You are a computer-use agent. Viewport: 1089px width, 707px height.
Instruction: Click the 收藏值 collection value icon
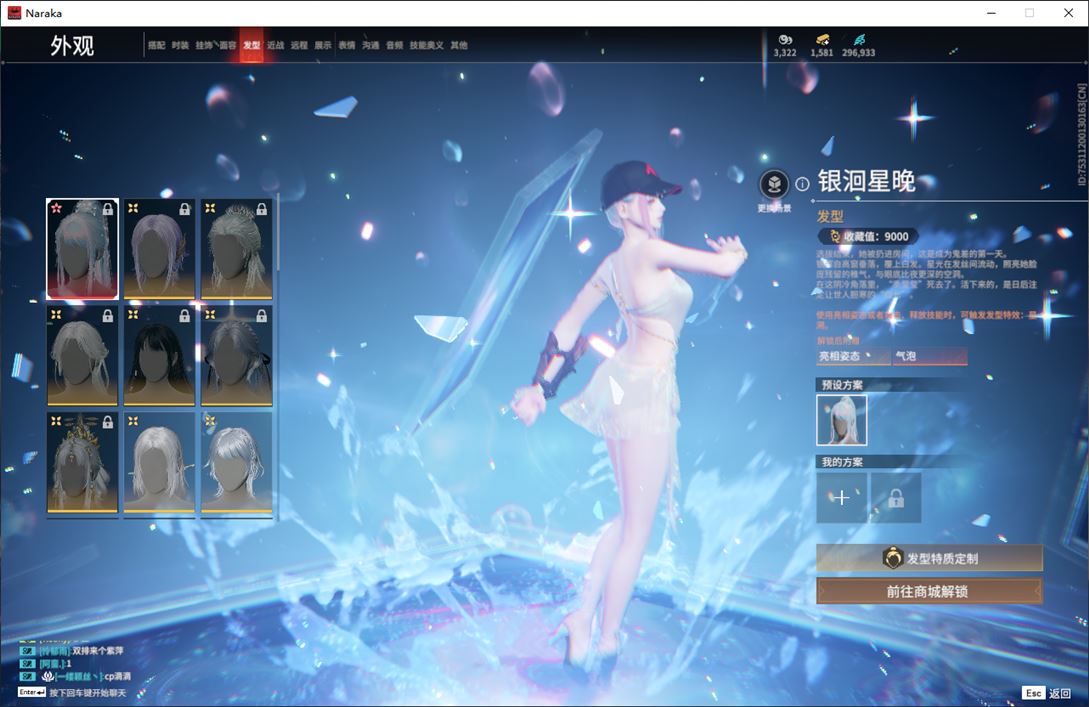click(x=836, y=236)
